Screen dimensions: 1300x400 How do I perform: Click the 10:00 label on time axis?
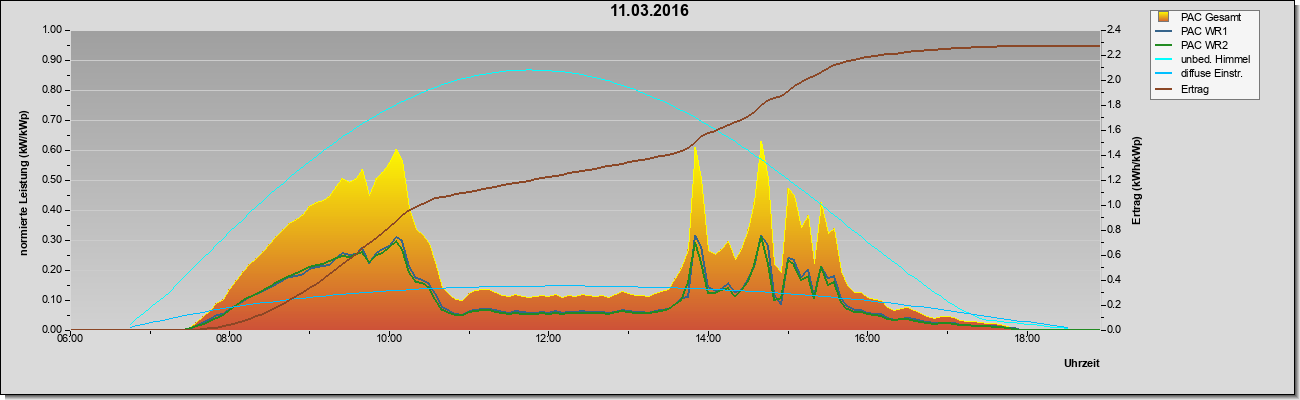pos(389,339)
